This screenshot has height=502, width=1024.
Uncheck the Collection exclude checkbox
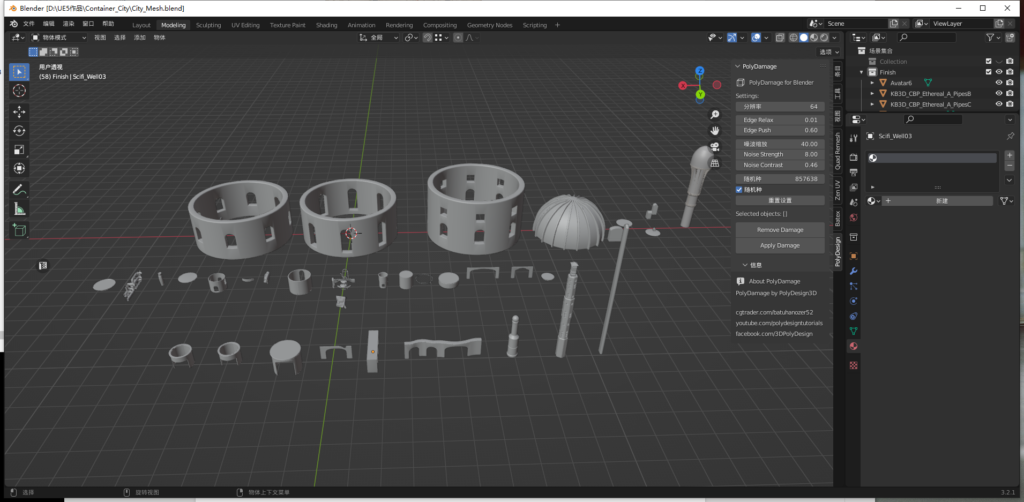[x=989, y=61]
